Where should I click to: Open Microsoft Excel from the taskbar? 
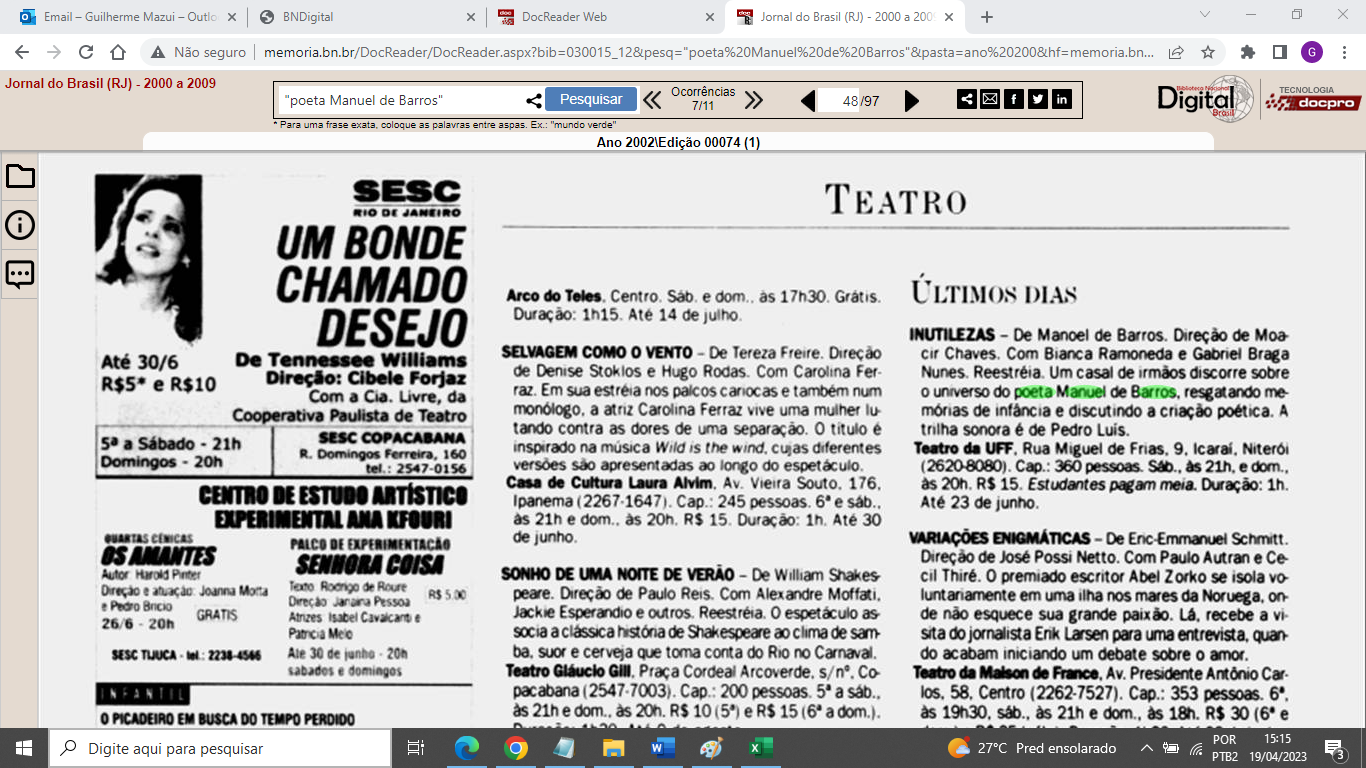coord(761,748)
